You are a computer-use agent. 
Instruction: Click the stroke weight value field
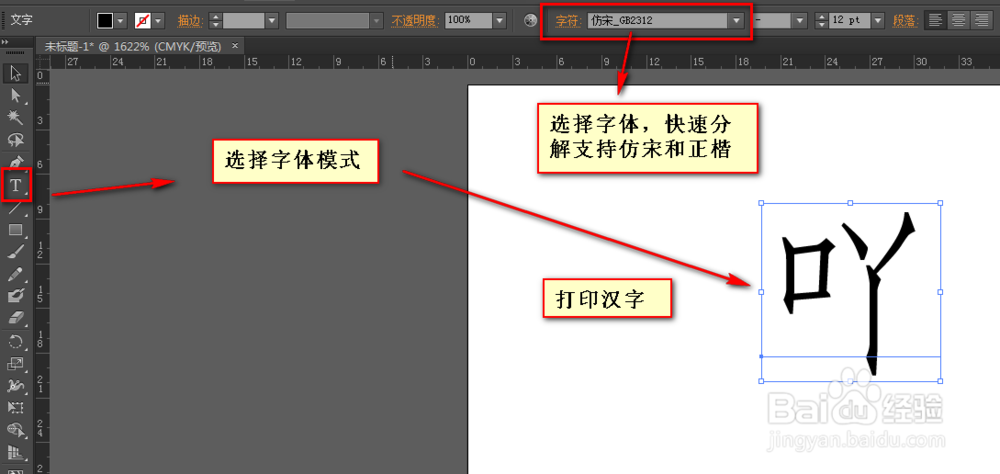pyautogui.click(x=243, y=20)
